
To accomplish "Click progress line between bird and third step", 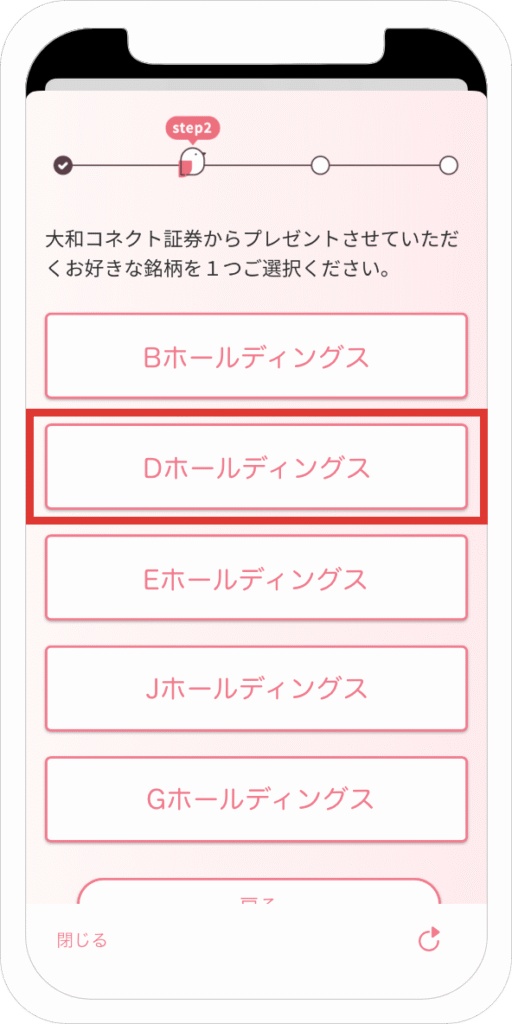I will tap(259, 166).
